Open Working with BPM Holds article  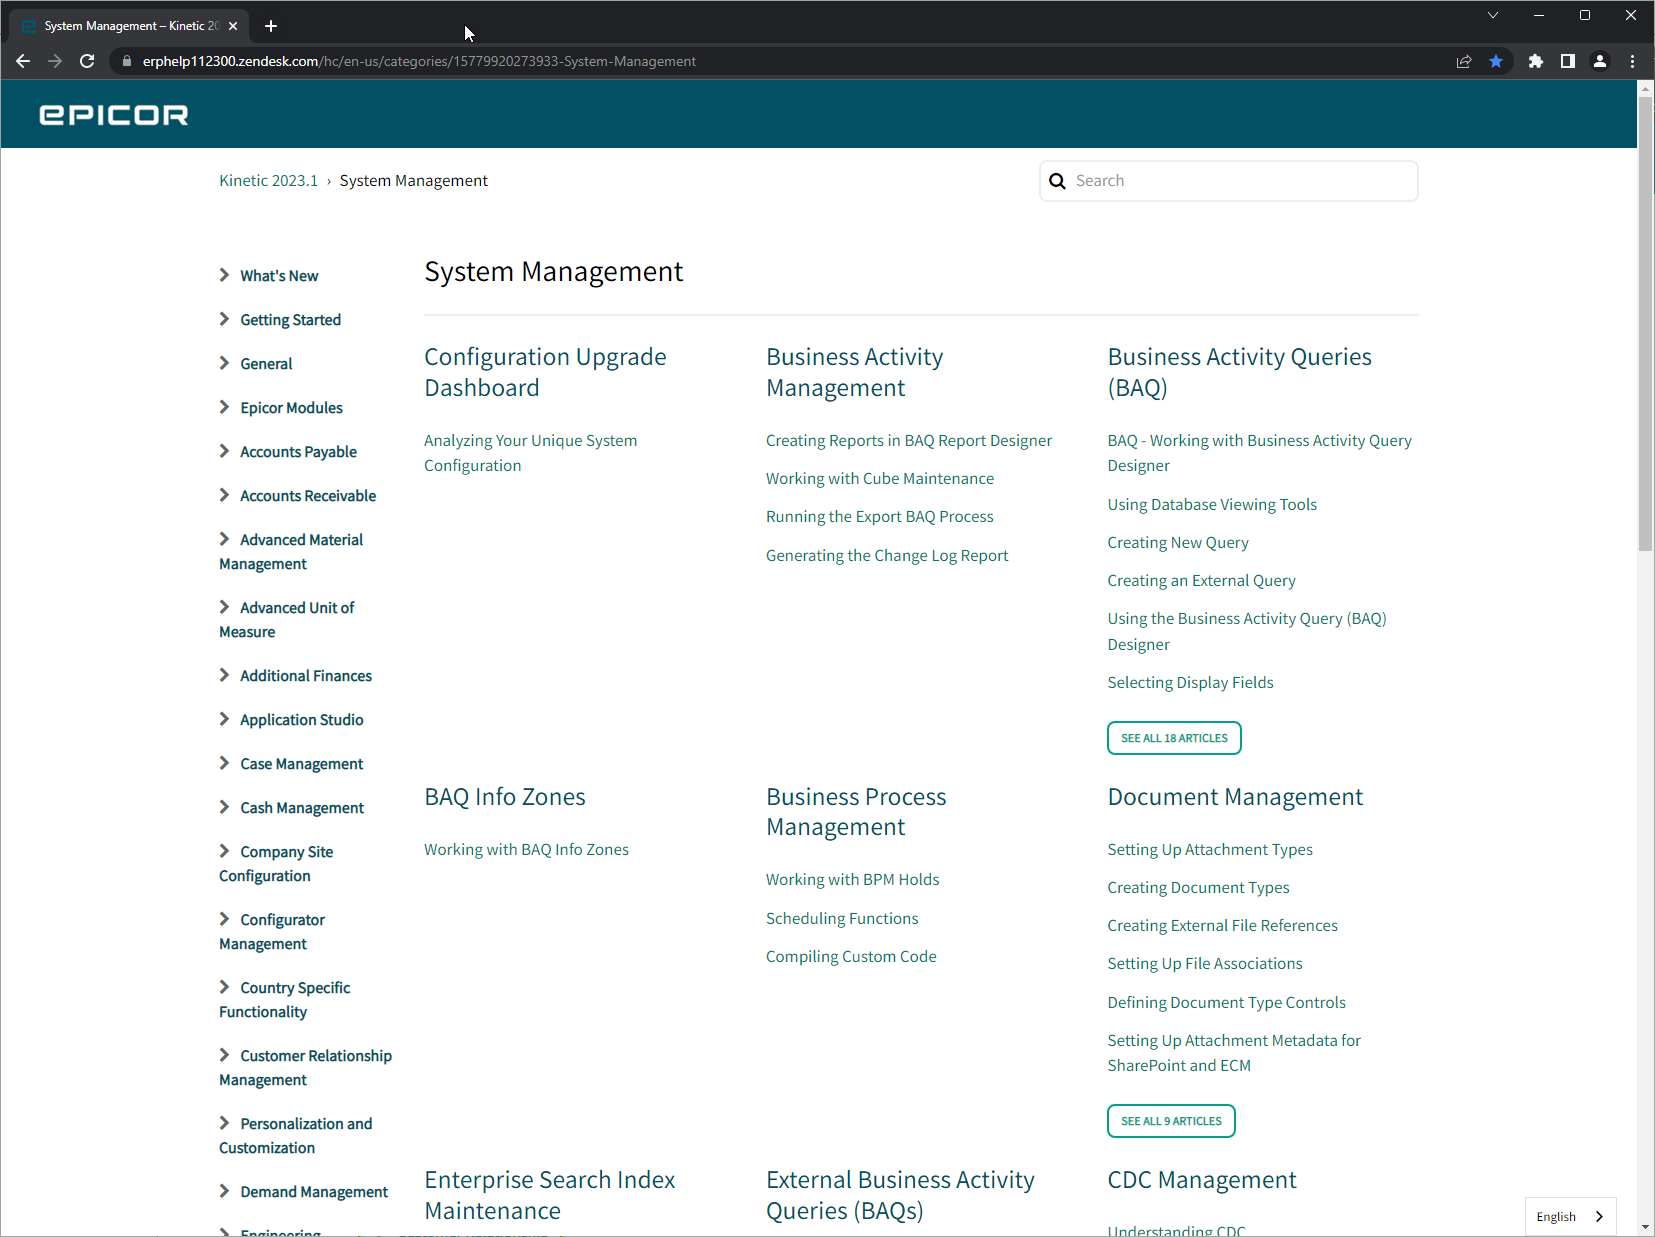852,880
